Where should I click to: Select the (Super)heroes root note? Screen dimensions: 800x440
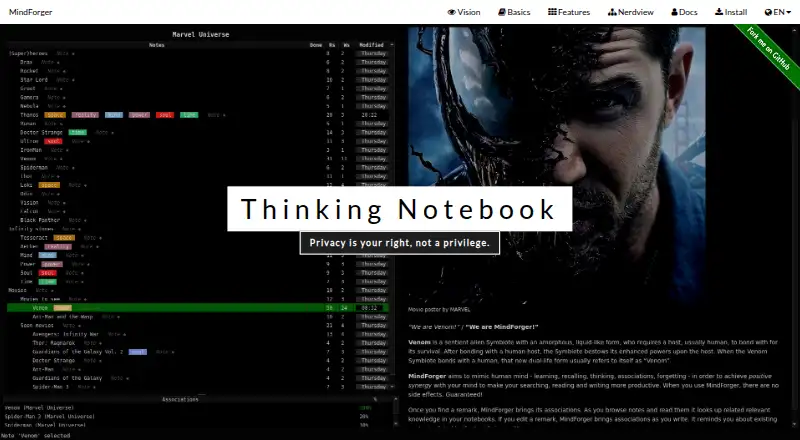(28, 53)
